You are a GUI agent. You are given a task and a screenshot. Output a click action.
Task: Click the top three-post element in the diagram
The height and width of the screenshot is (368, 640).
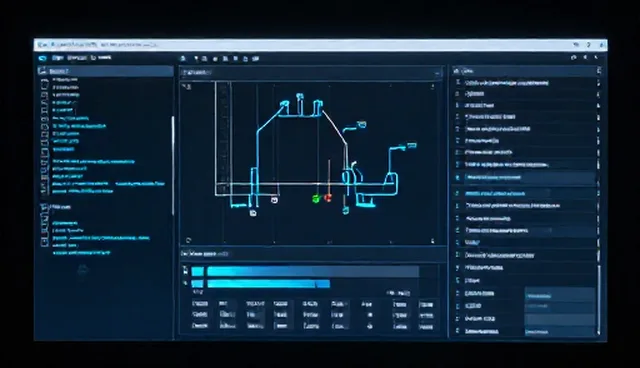click(301, 106)
